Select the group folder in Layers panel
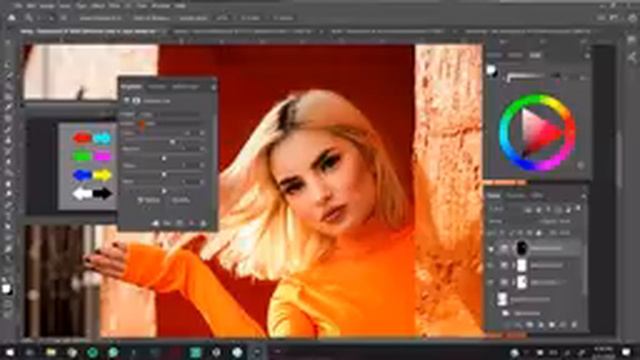 506,313
